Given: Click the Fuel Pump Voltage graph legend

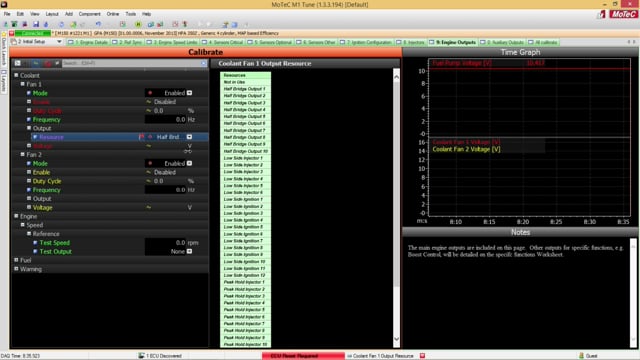Looking at the screenshot, I should [x=462, y=63].
